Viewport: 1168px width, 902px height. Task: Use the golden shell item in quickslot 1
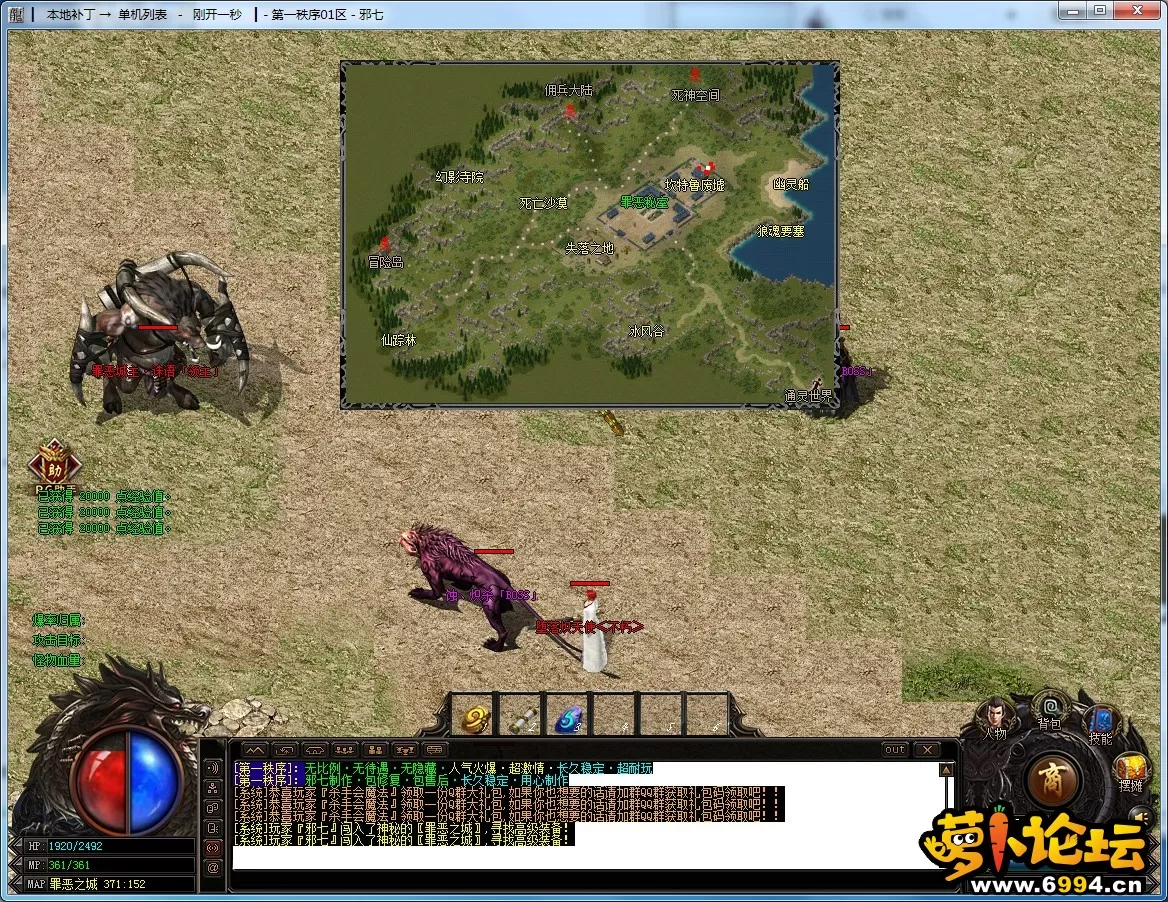click(x=475, y=717)
